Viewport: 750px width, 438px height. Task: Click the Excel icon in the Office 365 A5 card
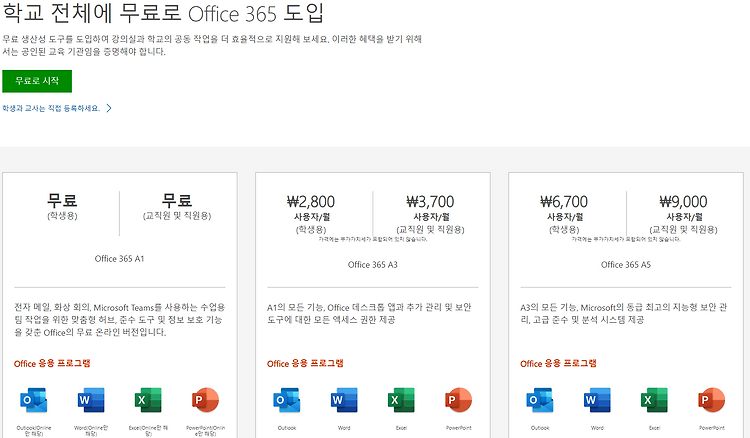point(654,400)
